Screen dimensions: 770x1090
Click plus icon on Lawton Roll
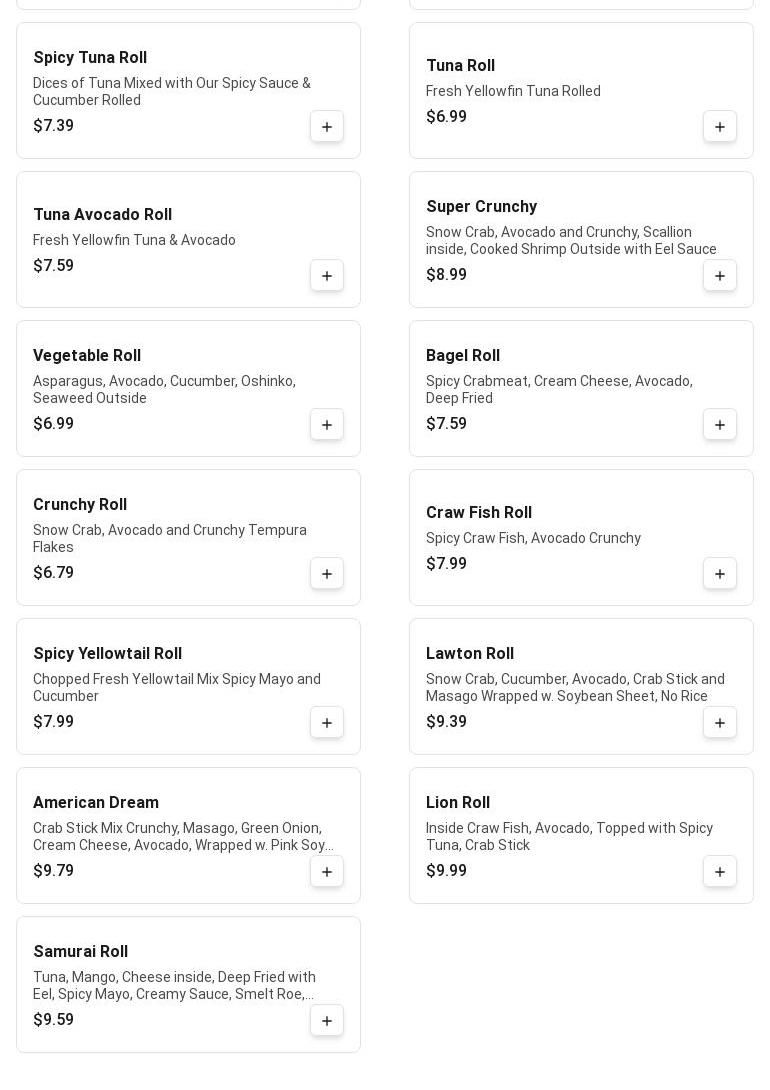click(x=720, y=723)
